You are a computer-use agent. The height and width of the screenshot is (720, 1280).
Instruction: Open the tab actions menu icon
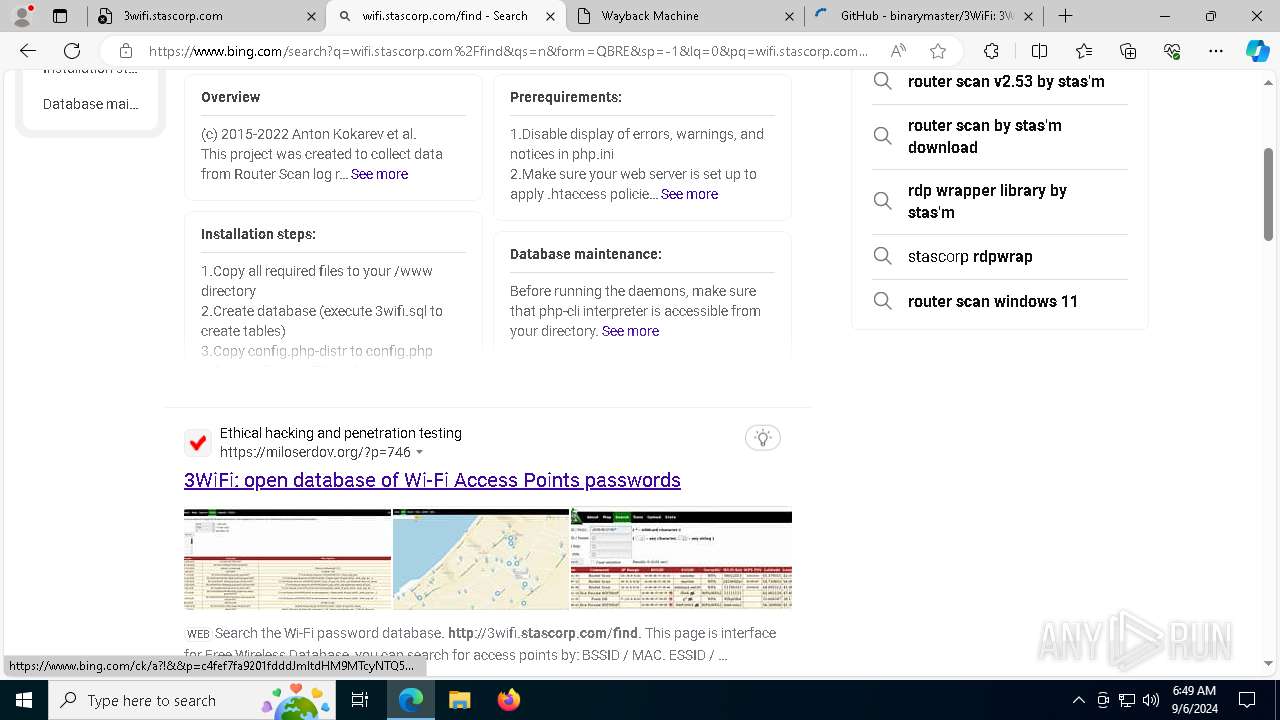pyautogui.click(x=60, y=16)
